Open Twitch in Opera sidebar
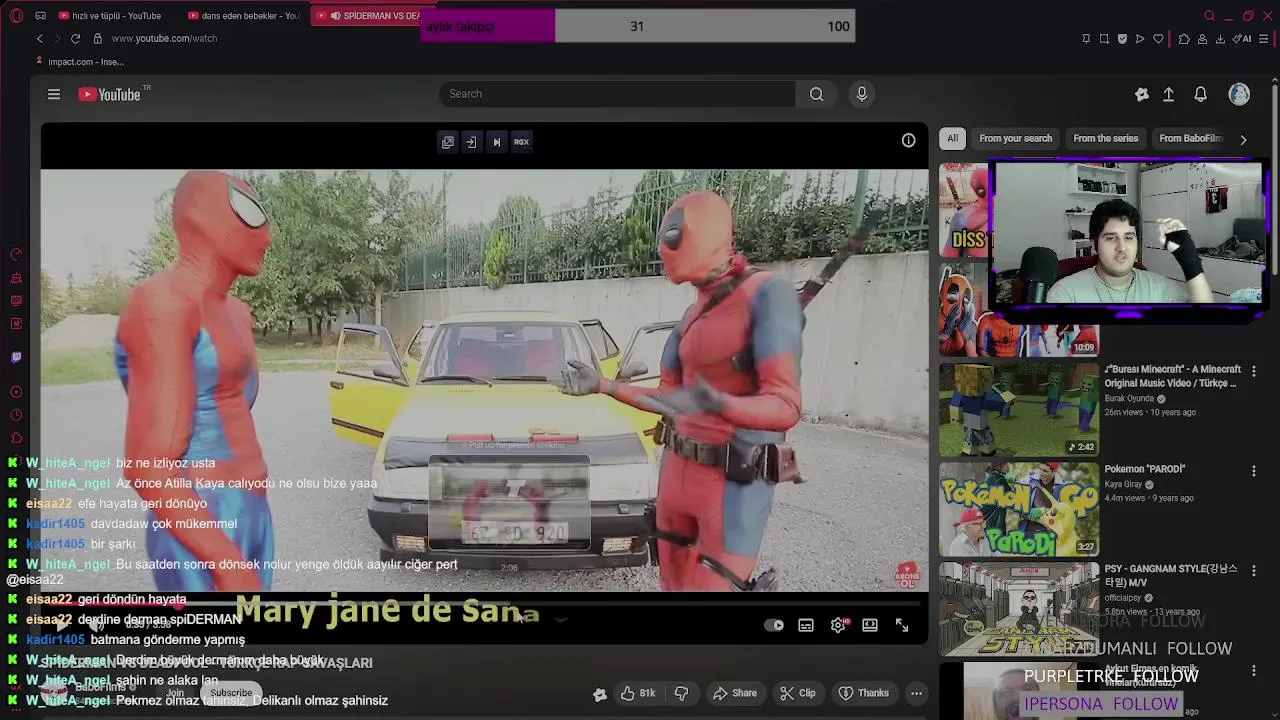The height and width of the screenshot is (720, 1280). (16, 357)
